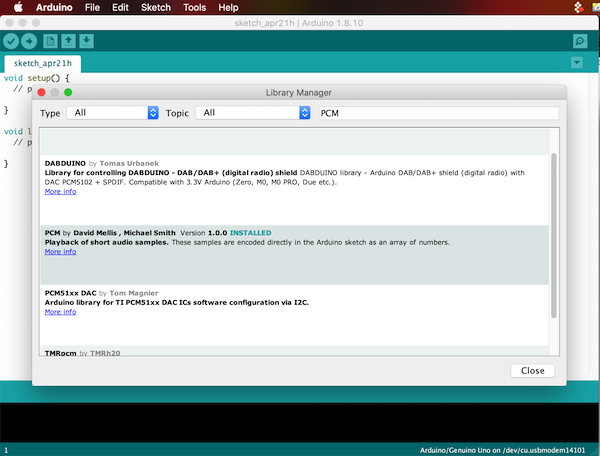Click the red close dot of Library Manager
600x456 pixels.
click(x=42, y=92)
